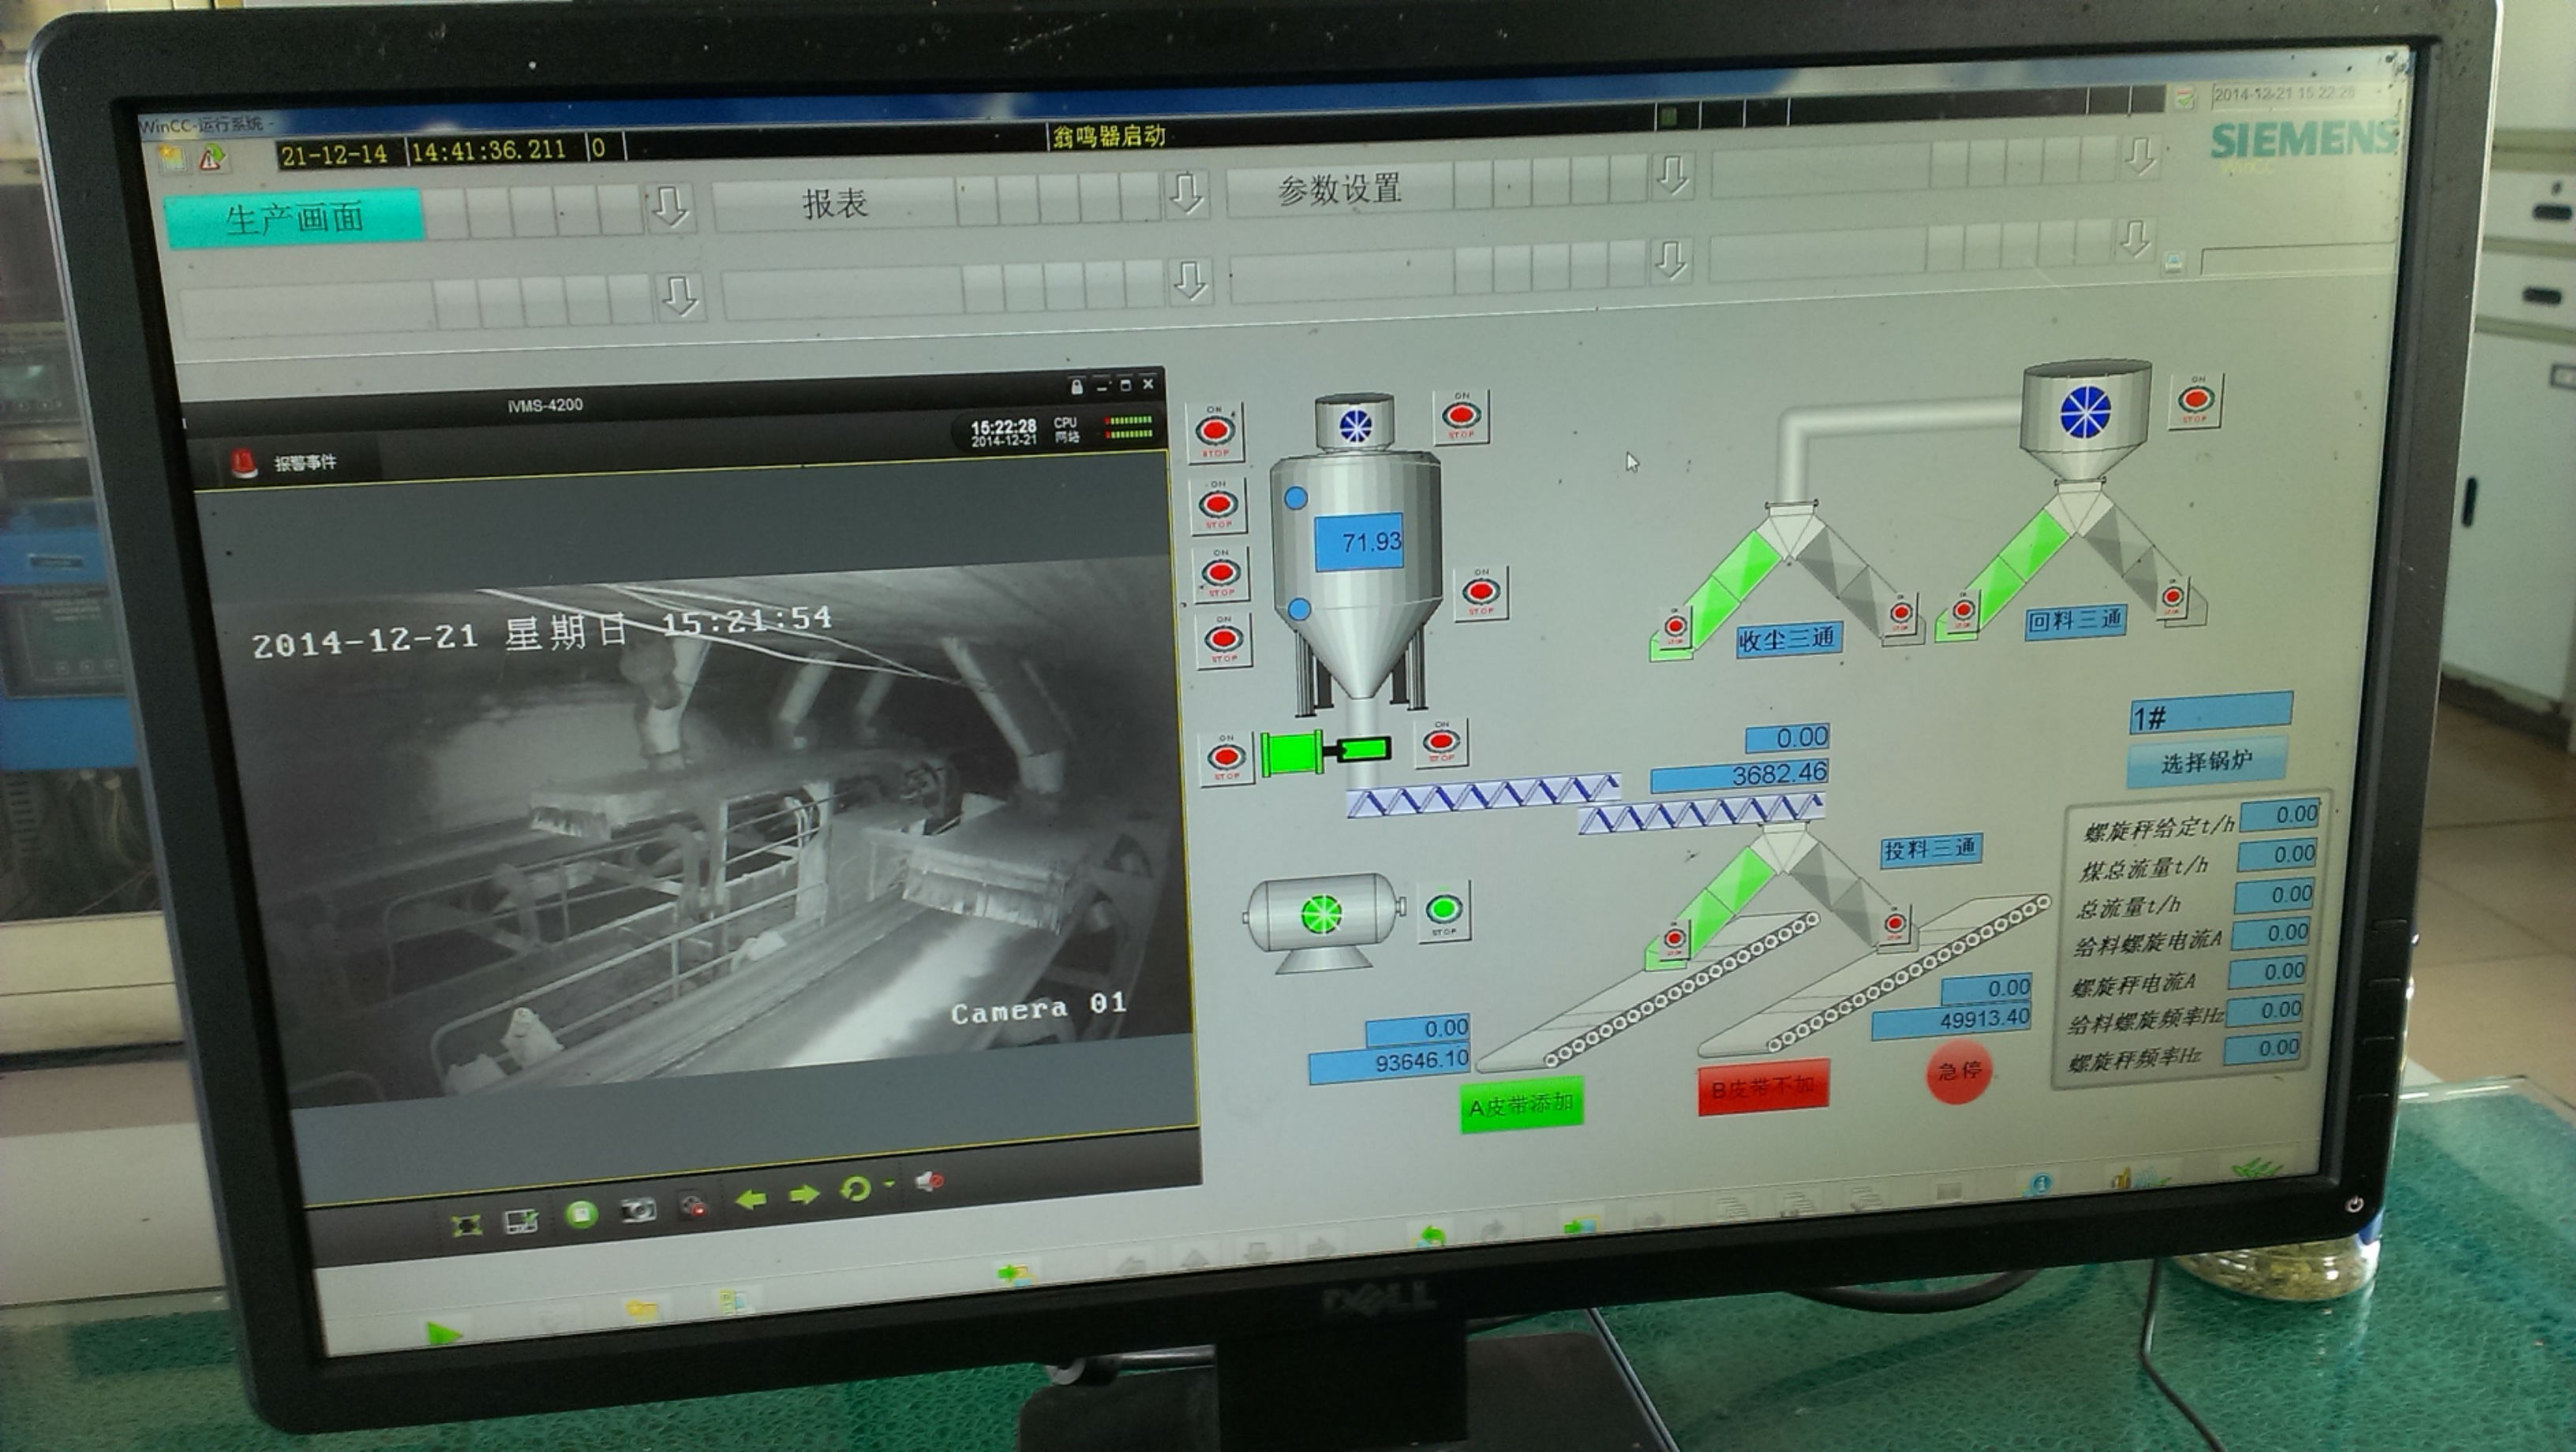The image size is (2576, 1452).
Task: Toggle ON/STOP switch right of silo fan
Action: (x=1461, y=416)
